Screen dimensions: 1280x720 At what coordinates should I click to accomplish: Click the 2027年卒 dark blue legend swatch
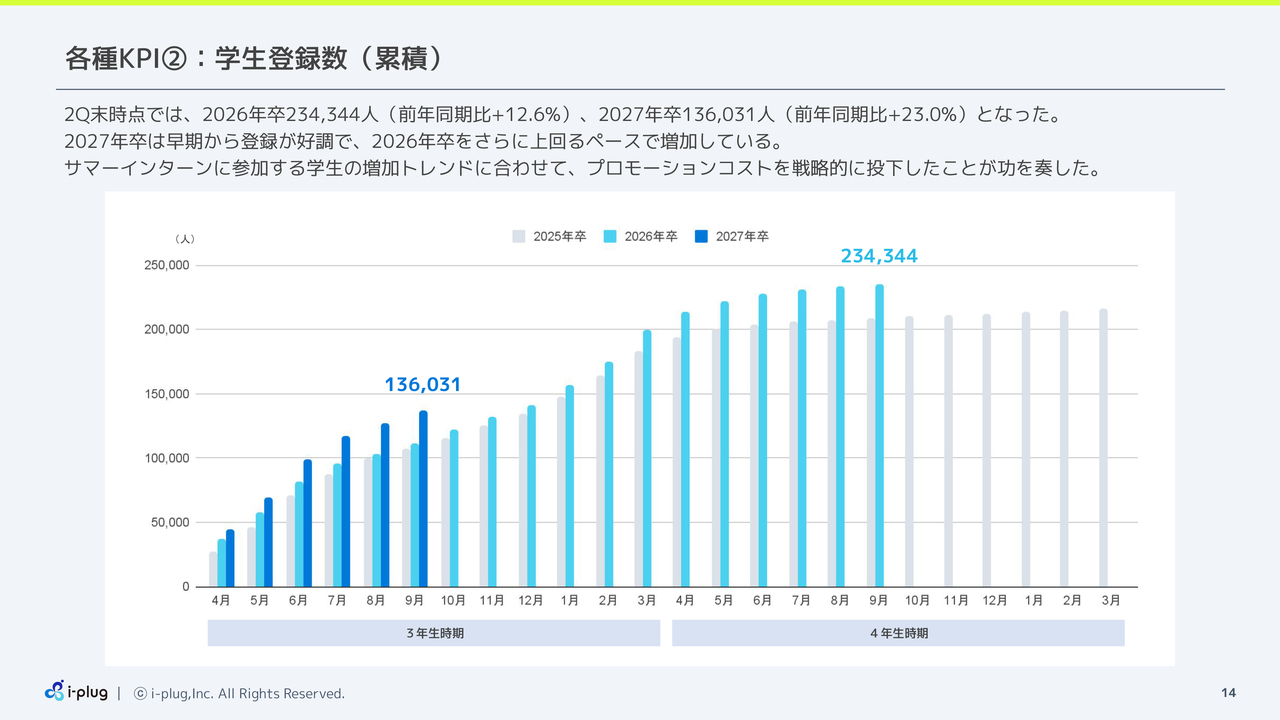701,236
